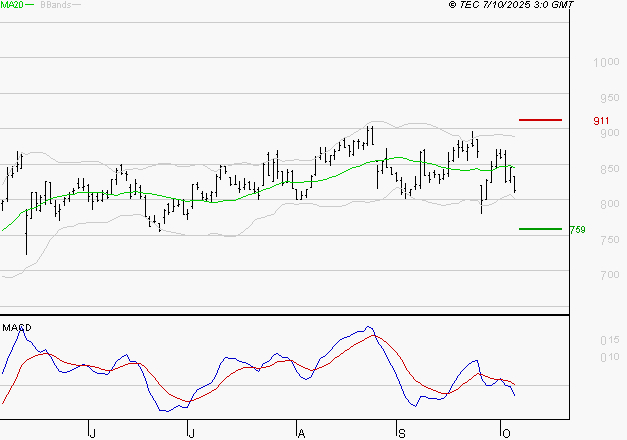The width and height of the screenshot is (627, 440).
Task: Click the BBands legend label
Action: (56, 5)
